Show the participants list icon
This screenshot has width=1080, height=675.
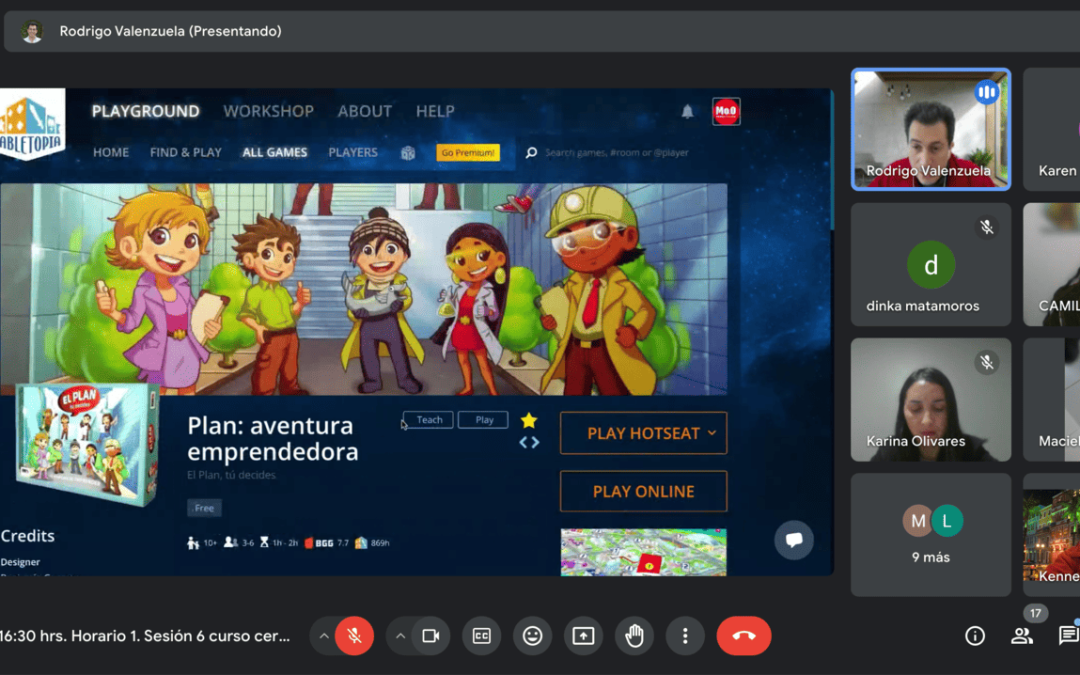1021,636
